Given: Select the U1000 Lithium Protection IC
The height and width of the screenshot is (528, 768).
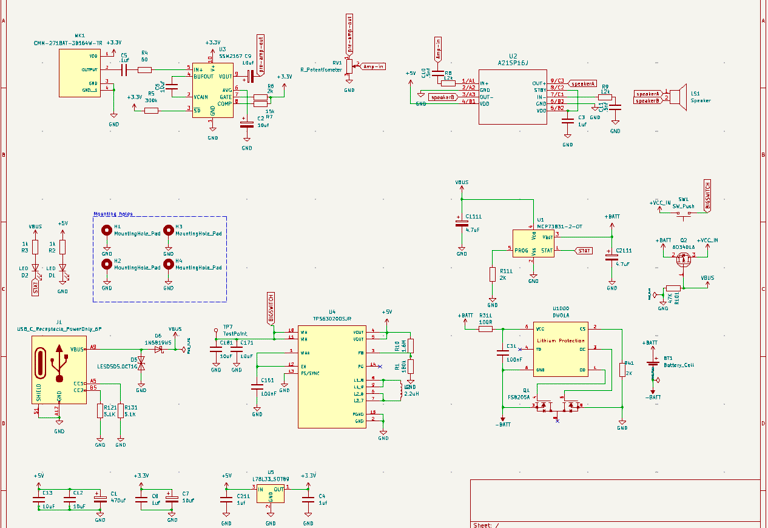Looking at the screenshot, I should point(560,349).
